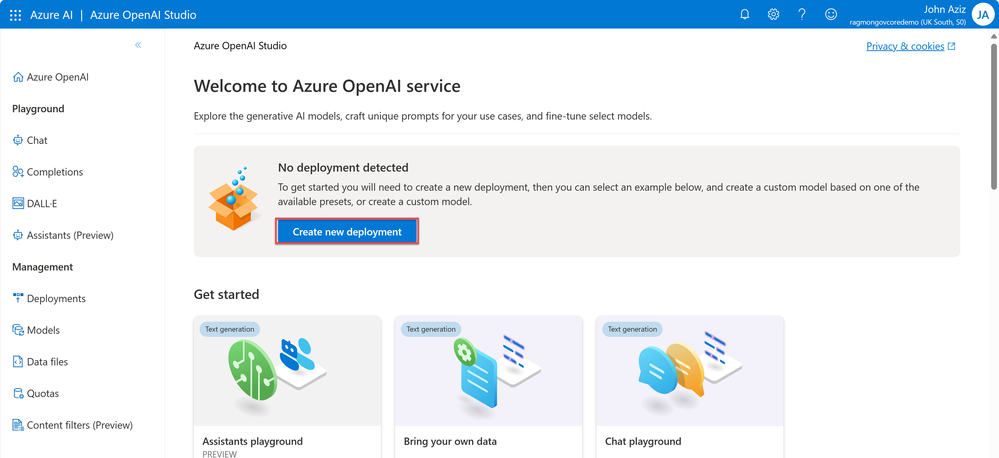Open Assistants (Preview) label in sidebar
Image resolution: width=999 pixels, height=458 pixels.
coord(70,235)
